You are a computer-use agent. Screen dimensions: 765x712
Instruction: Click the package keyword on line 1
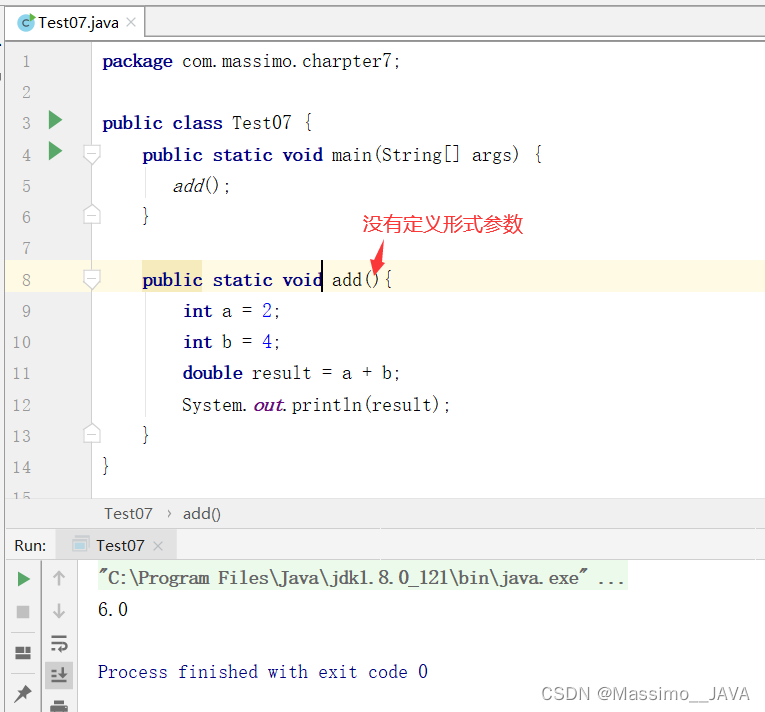[x=137, y=61]
